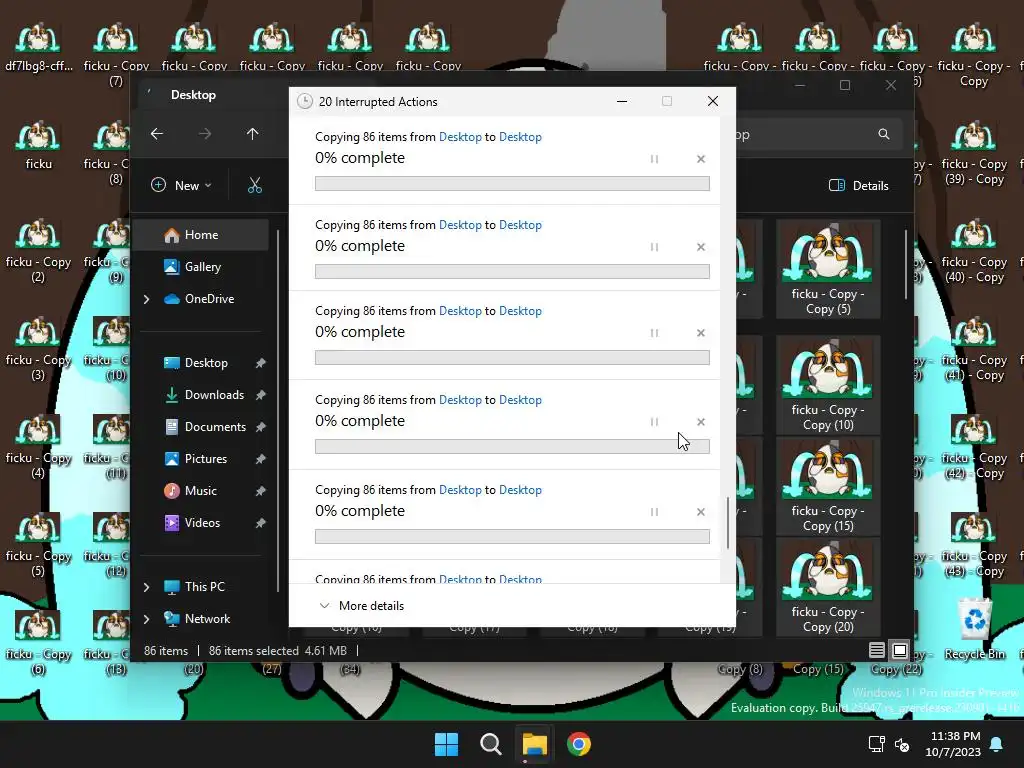Select ficku - Copy (2) desktop icon
The width and height of the screenshot is (1024, 768).
39,251
